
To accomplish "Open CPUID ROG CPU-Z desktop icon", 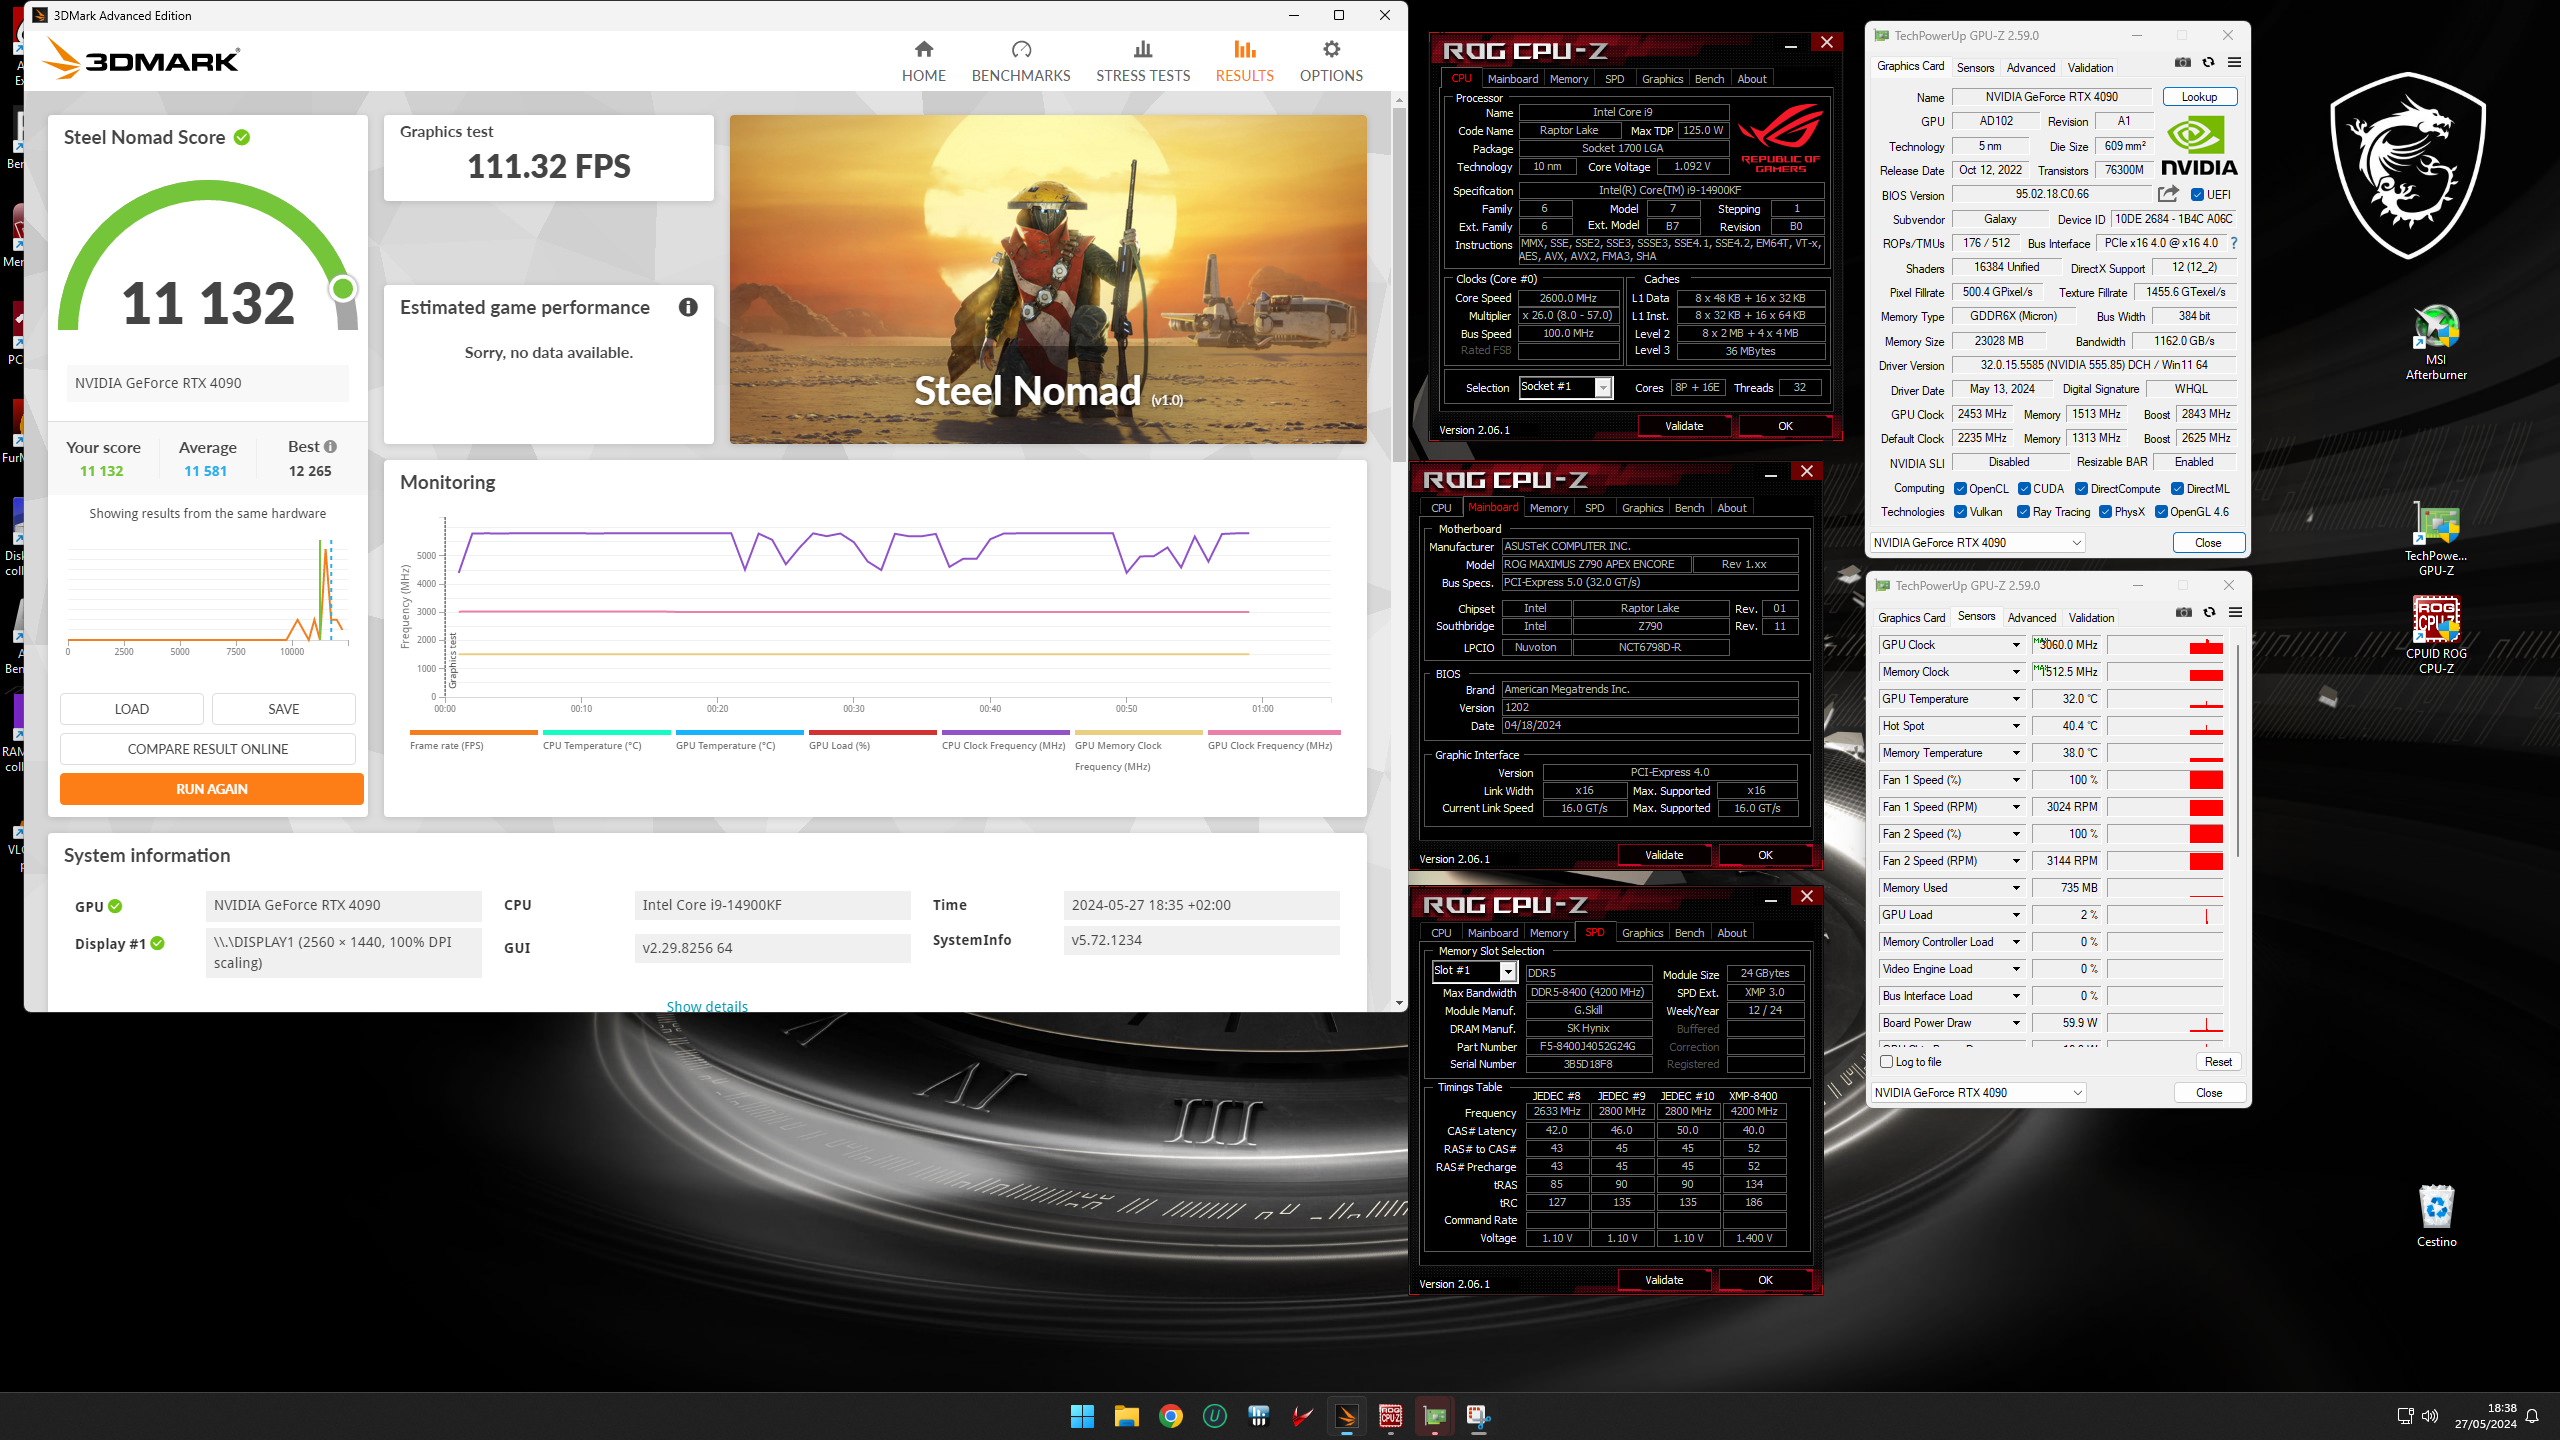I will [x=2436, y=636].
